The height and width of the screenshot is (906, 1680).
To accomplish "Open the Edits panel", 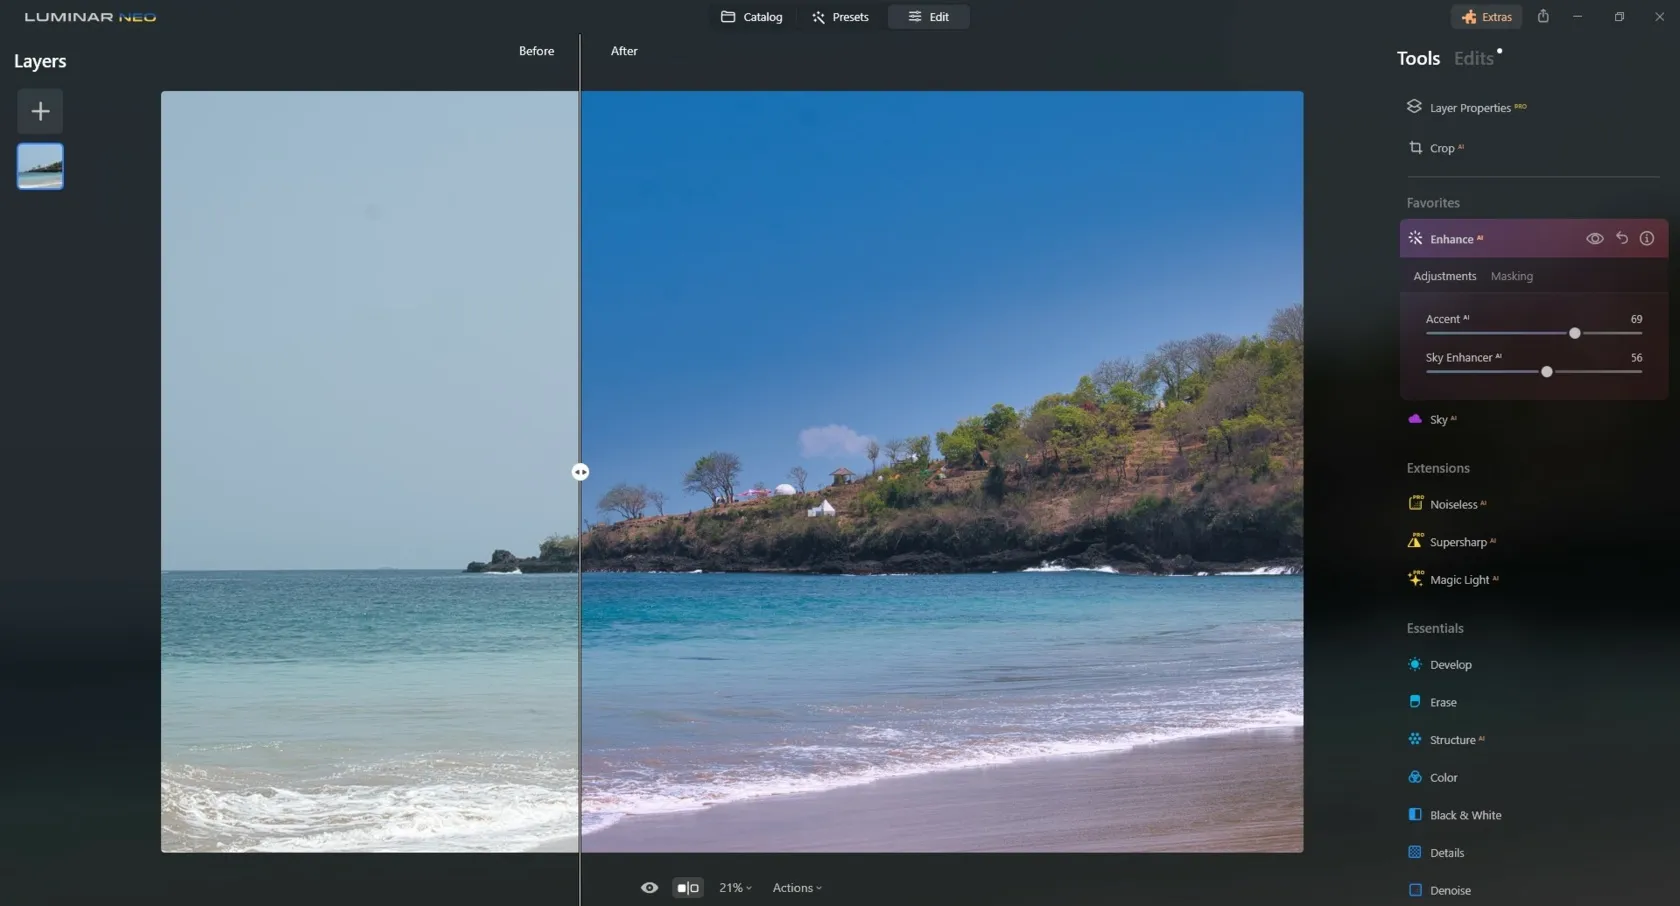I will click(1473, 59).
